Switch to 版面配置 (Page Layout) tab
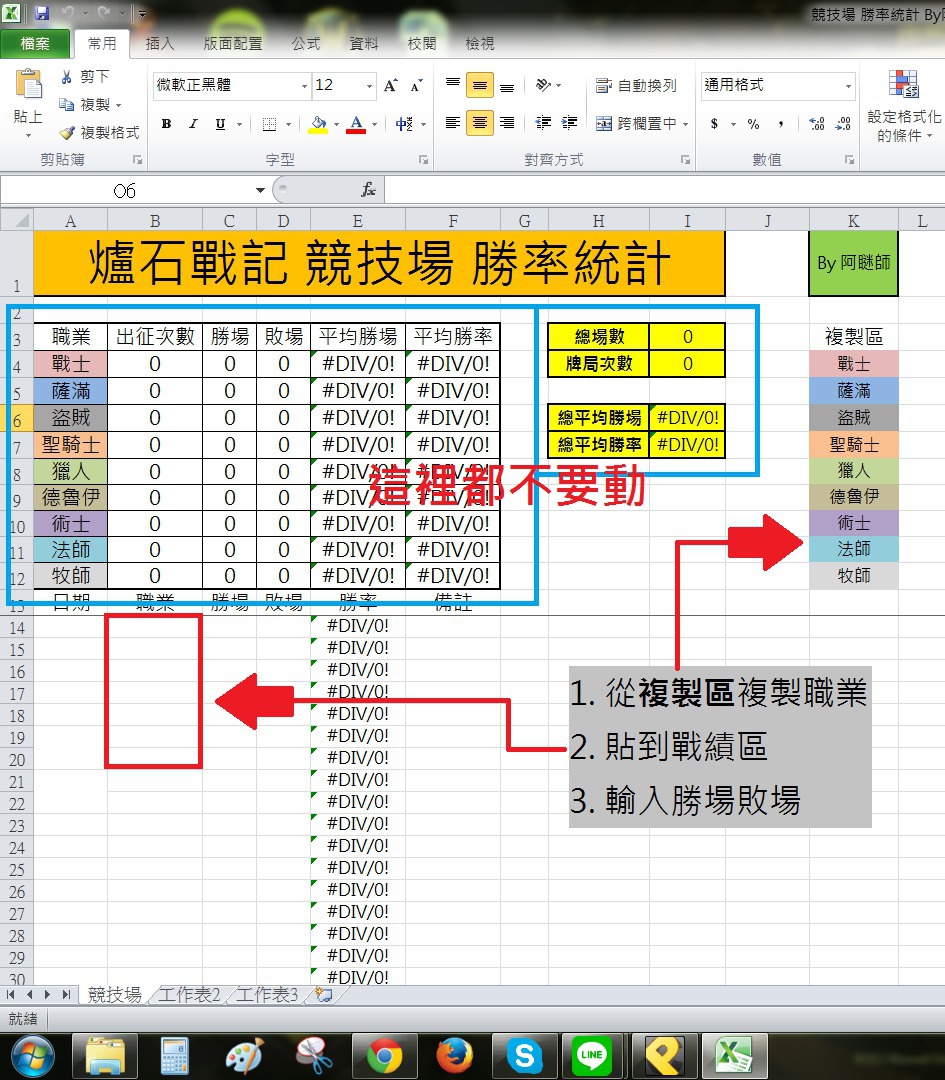 [x=233, y=43]
